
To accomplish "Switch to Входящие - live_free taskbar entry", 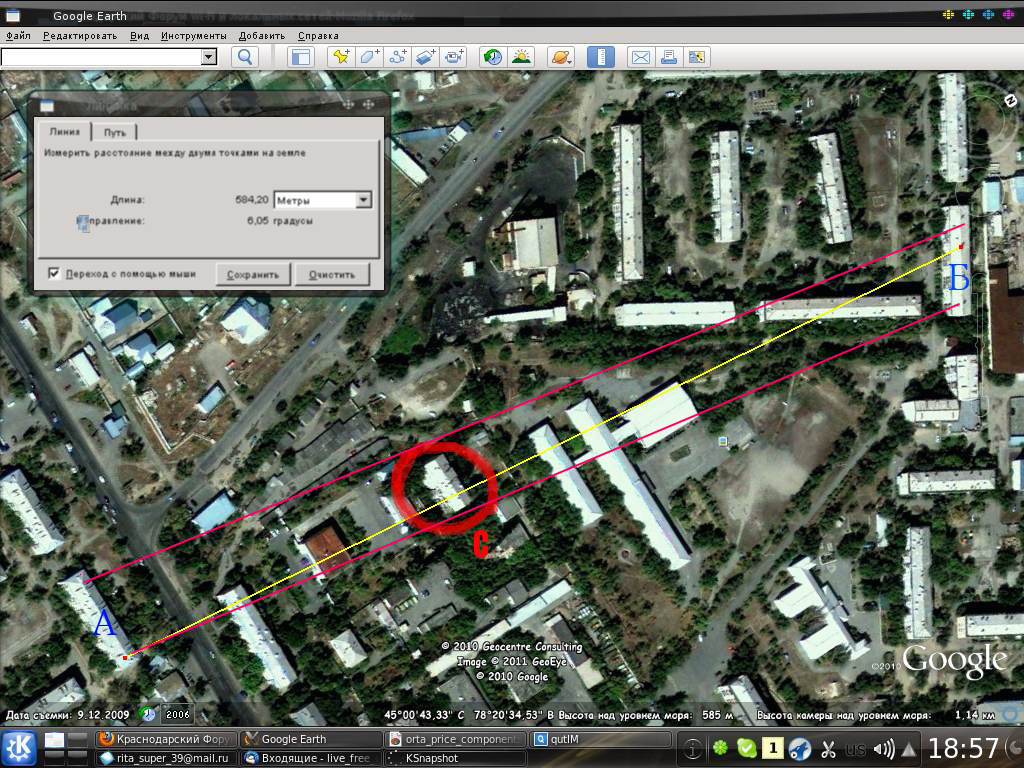I will [x=312, y=758].
